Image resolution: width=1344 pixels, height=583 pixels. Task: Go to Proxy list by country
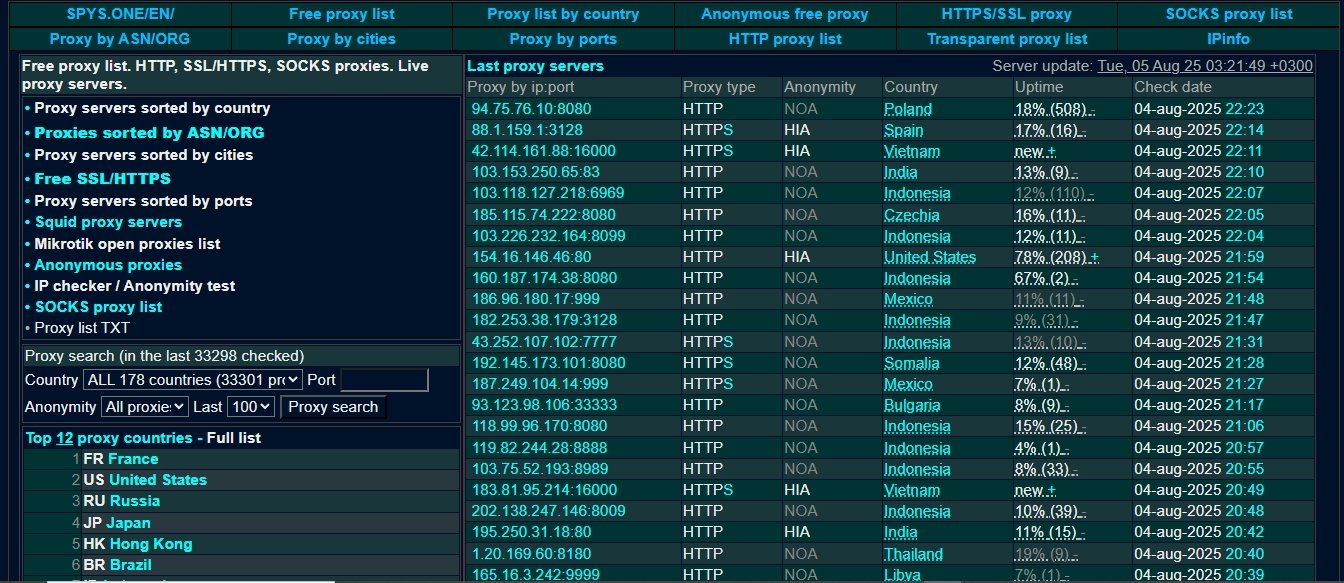point(563,14)
